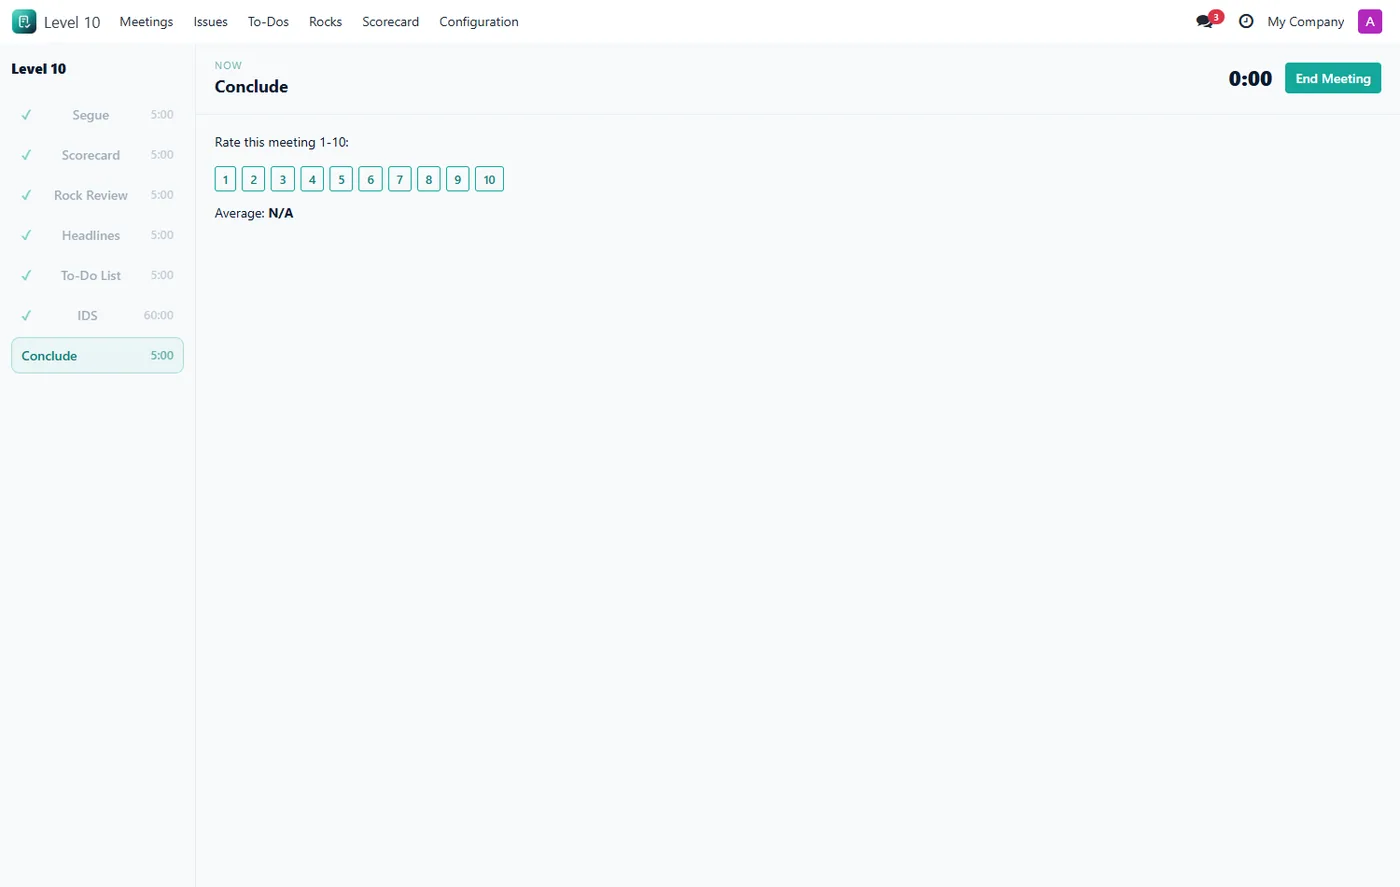This screenshot has width=1400, height=887.
Task: Open the To-Dos menu
Action: coord(268,21)
